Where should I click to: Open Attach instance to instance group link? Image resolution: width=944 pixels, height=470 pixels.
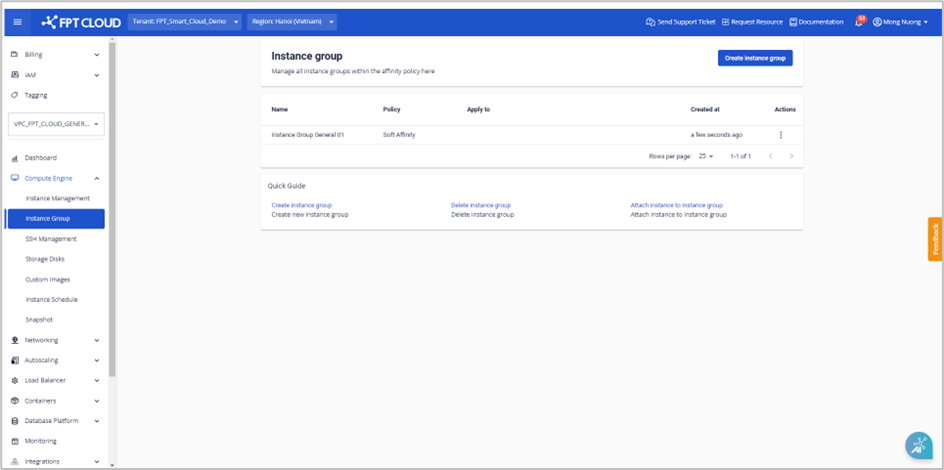(676, 205)
